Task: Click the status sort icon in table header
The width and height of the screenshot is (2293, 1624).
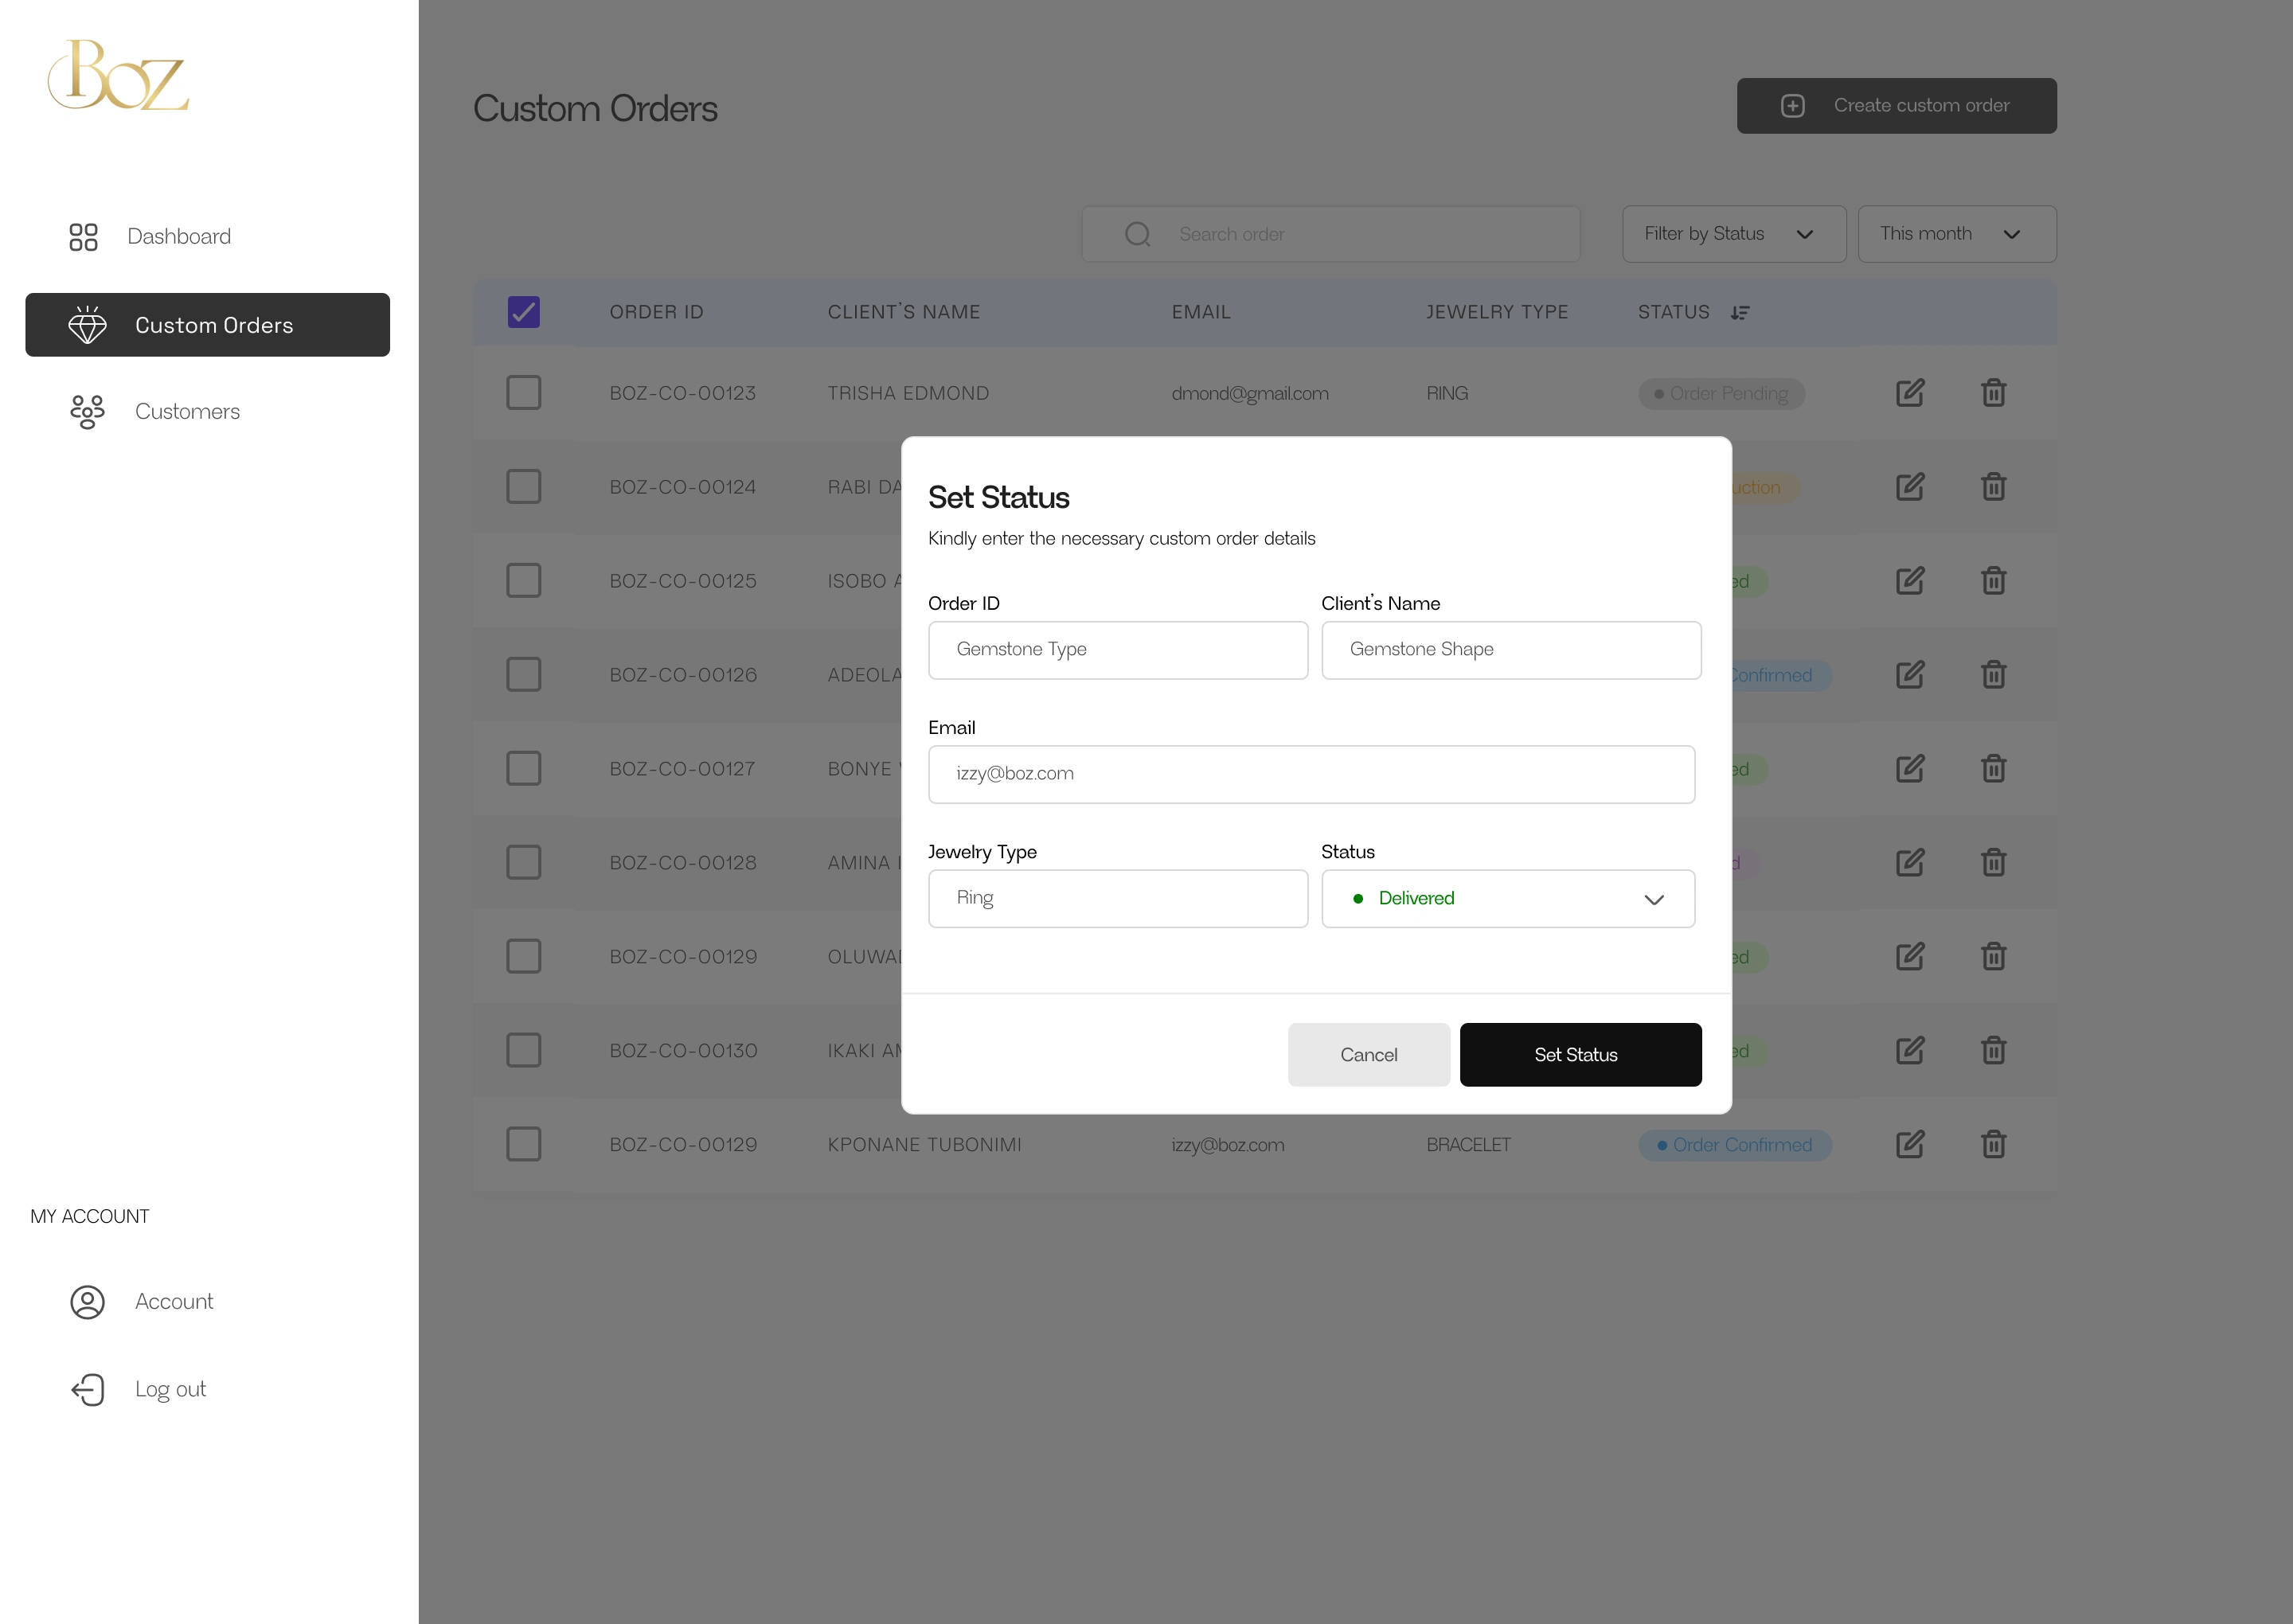Action: click(1740, 313)
